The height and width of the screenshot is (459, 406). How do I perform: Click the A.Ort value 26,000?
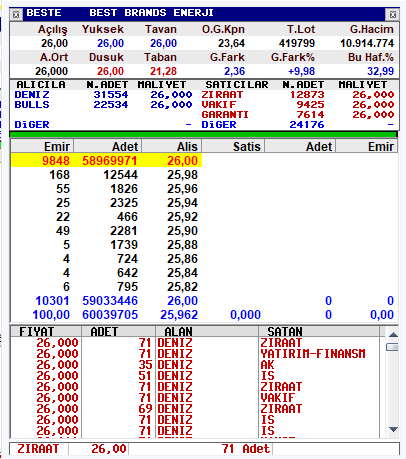51,71
